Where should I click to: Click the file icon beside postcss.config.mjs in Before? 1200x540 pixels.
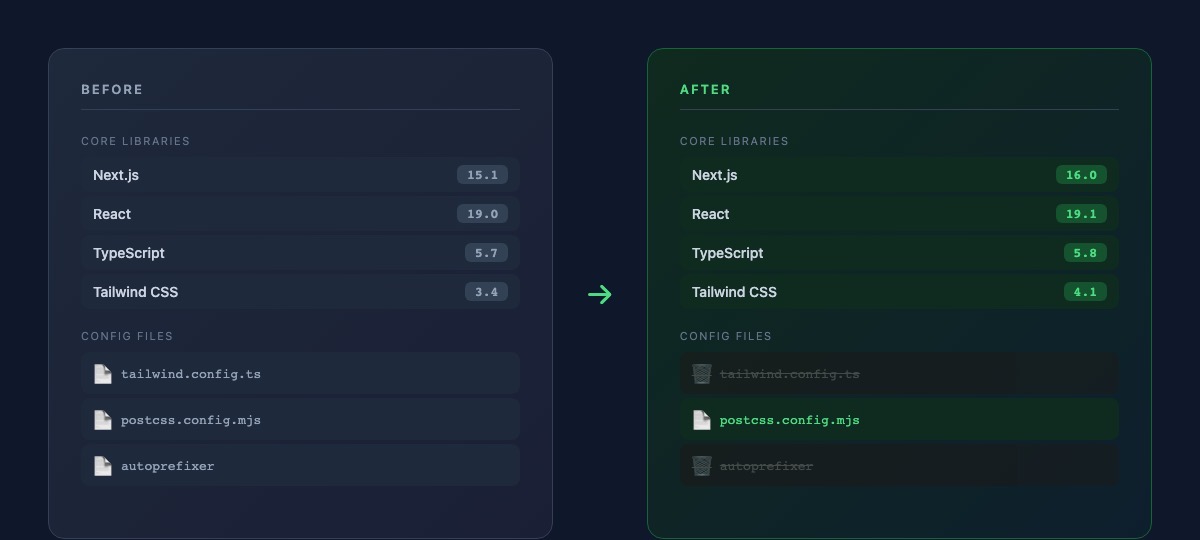[x=102, y=420]
